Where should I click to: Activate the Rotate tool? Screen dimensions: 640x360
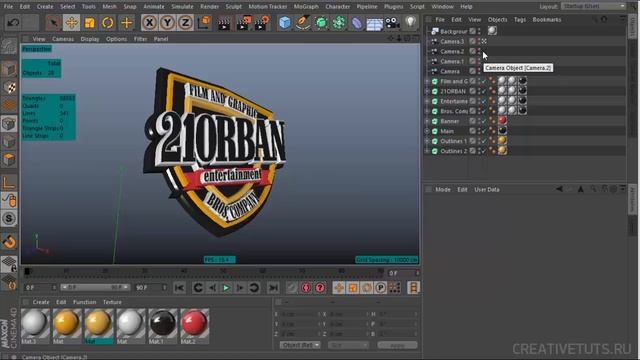pos(108,22)
